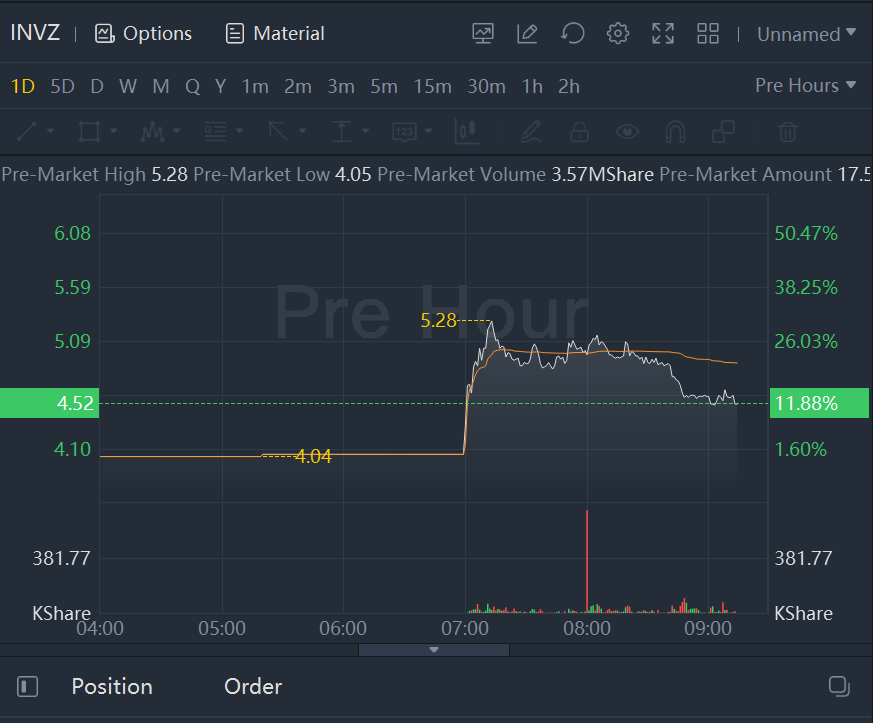Expand trend line tool dropdown arrow
The height and width of the screenshot is (723, 873).
tap(51, 131)
